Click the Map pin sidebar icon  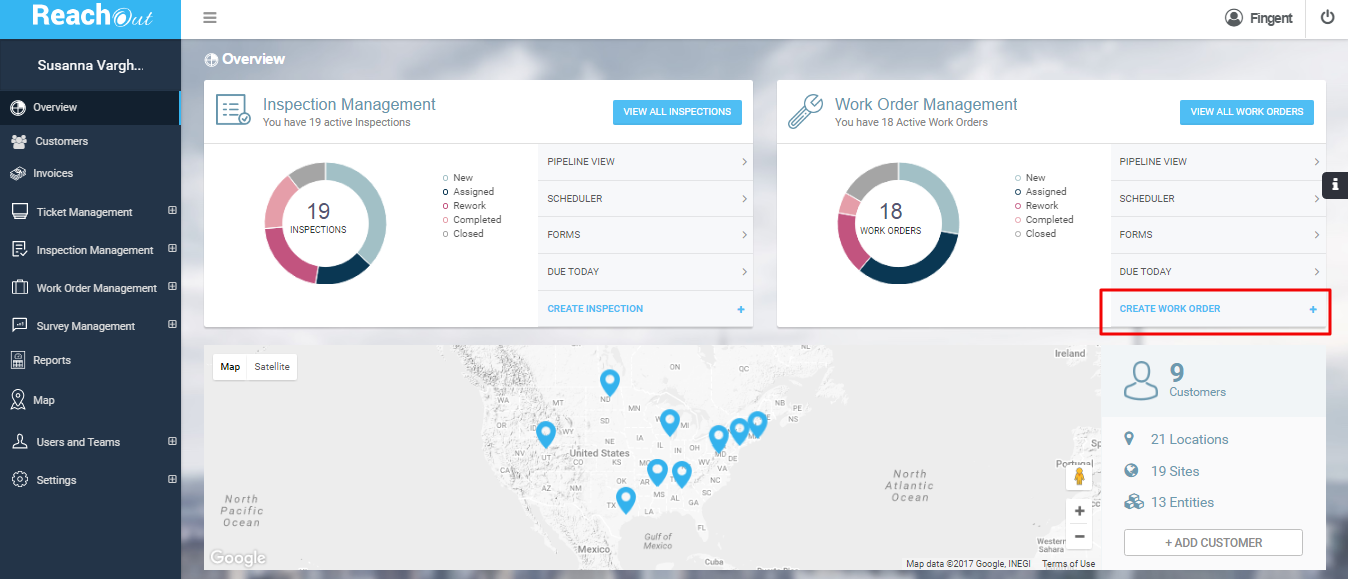coord(18,400)
